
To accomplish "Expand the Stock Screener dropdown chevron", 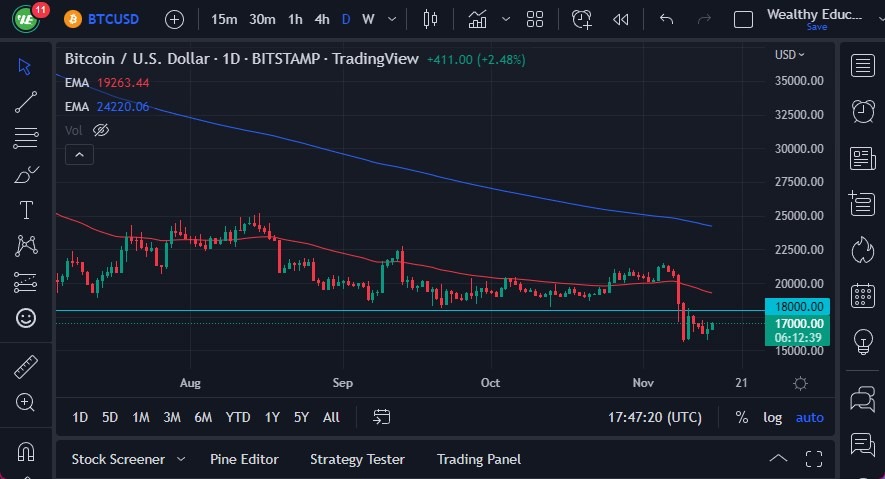I will coord(181,459).
